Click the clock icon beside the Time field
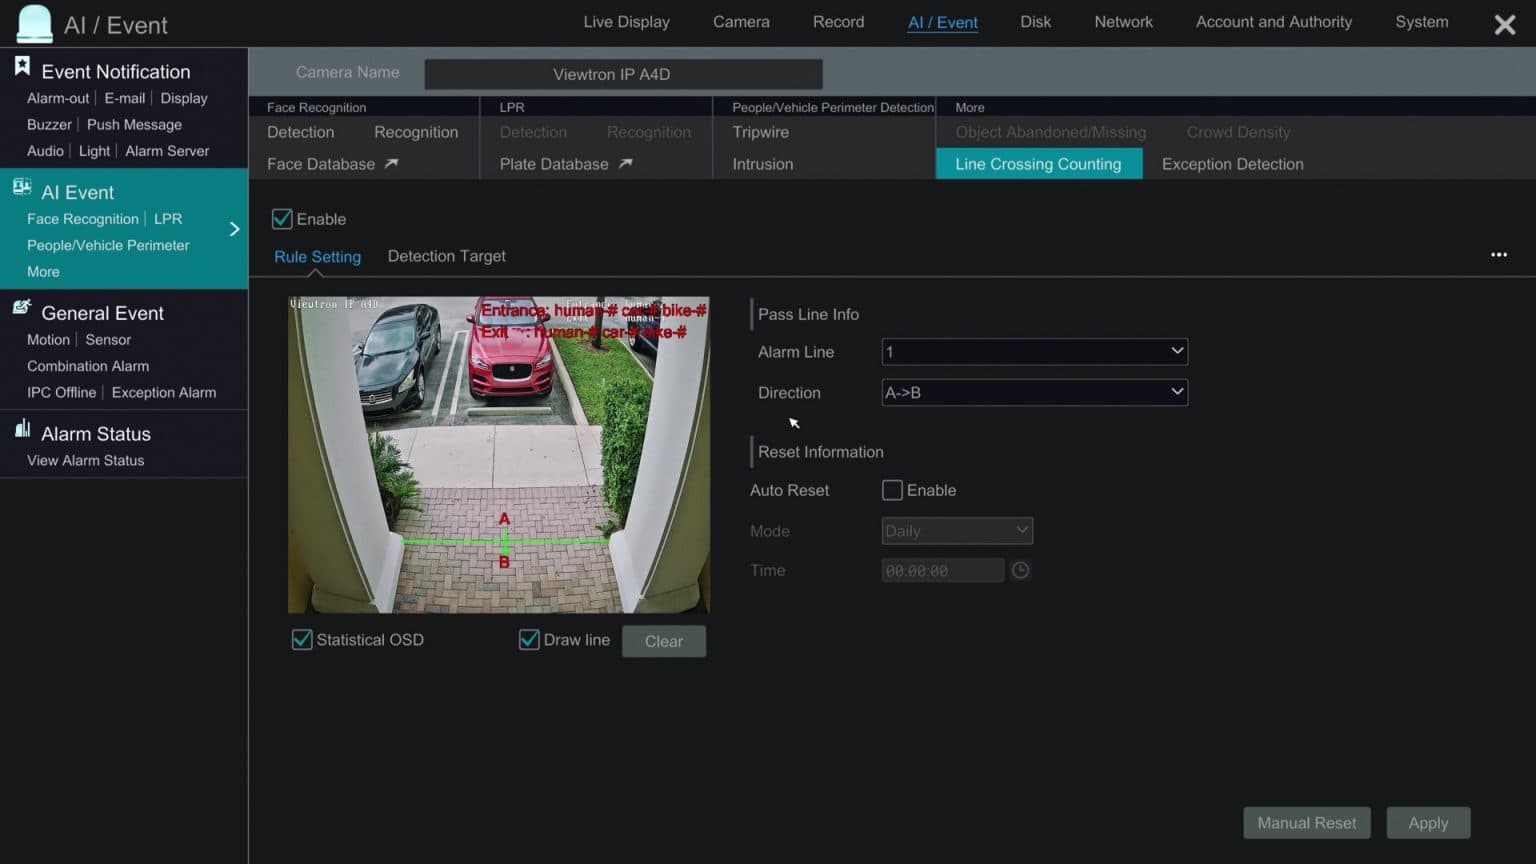Image resolution: width=1536 pixels, height=864 pixels. pyautogui.click(x=1020, y=570)
